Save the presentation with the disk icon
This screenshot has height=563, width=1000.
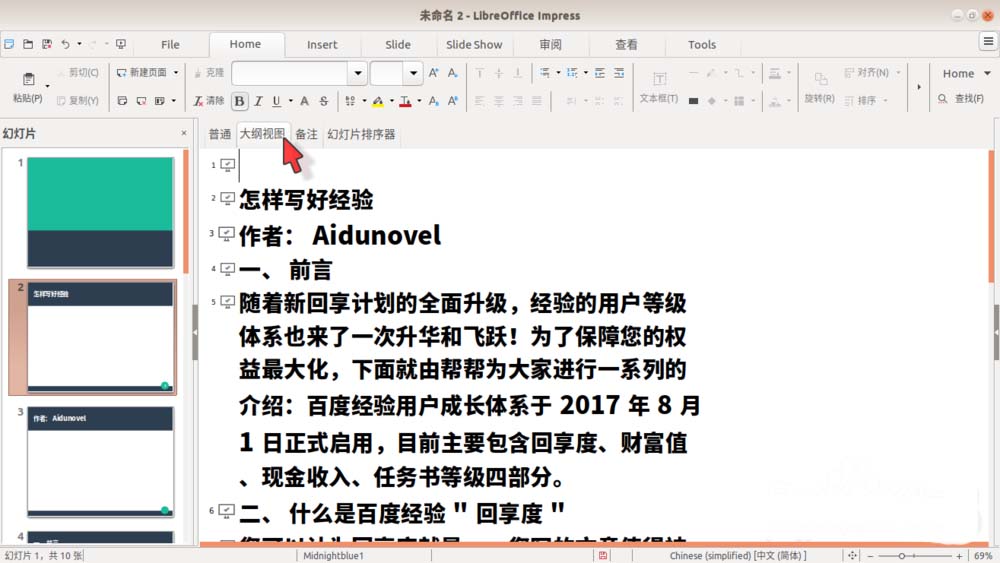pos(47,44)
